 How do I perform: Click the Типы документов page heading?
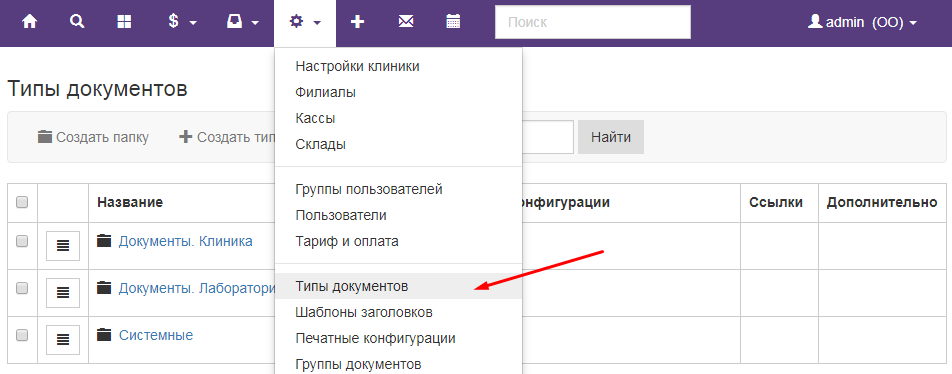(x=97, y=89)
